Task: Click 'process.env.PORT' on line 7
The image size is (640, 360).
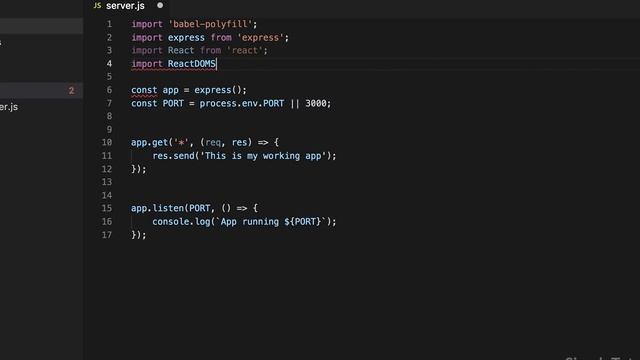Action: point(242,103)
